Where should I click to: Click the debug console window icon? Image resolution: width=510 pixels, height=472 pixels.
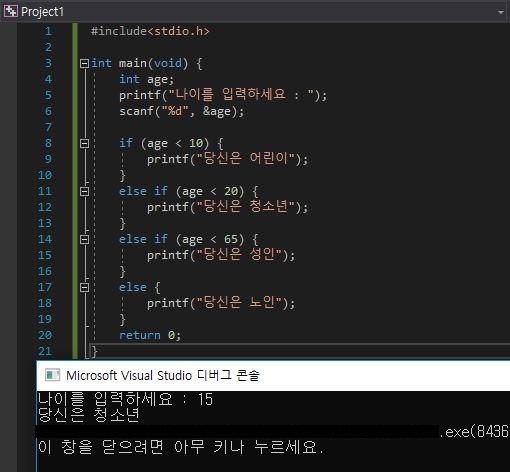(x=52, y=375)
